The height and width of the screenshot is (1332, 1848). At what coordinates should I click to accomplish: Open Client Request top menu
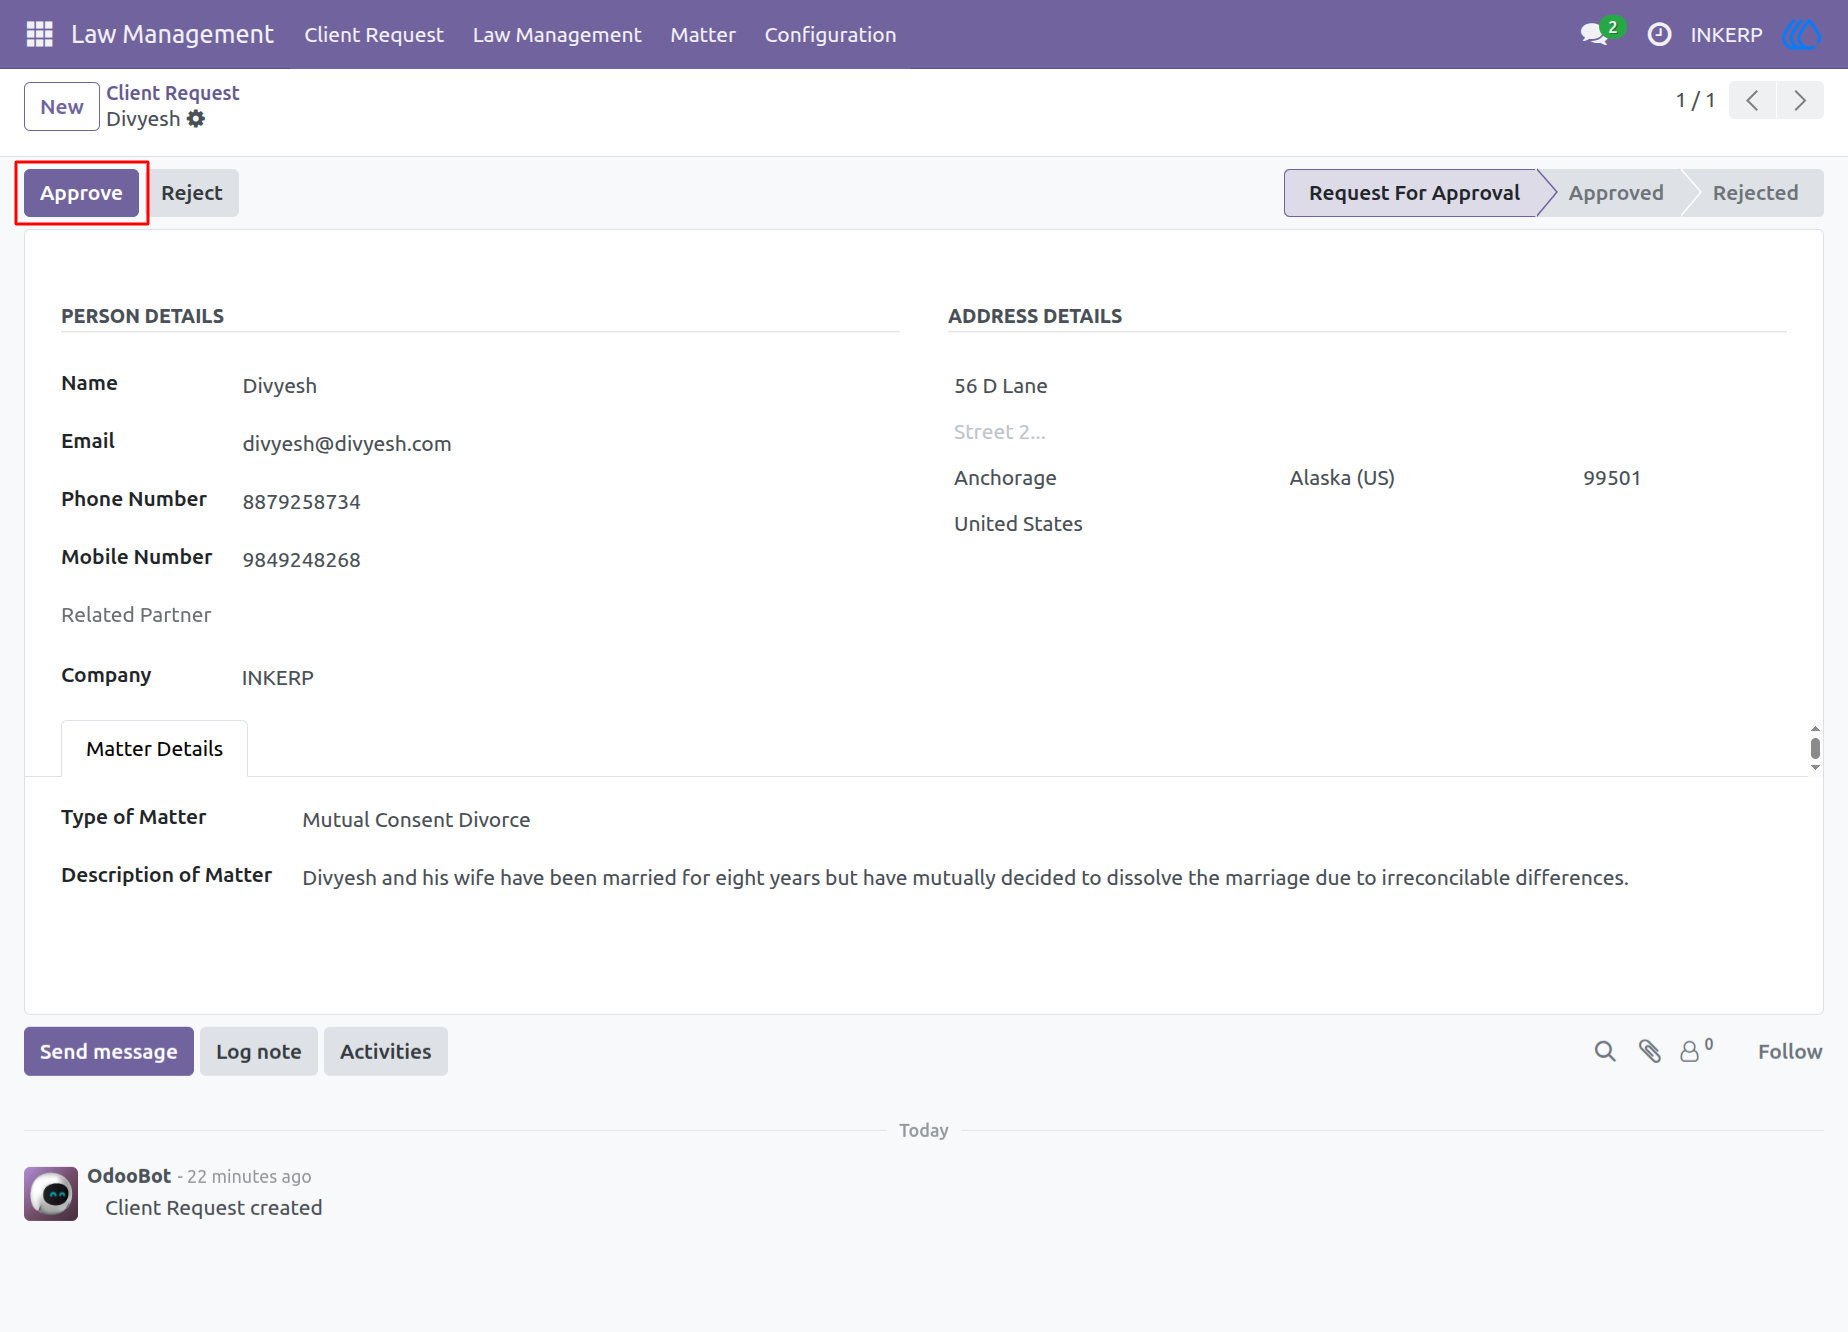click(x=374, y=34)
